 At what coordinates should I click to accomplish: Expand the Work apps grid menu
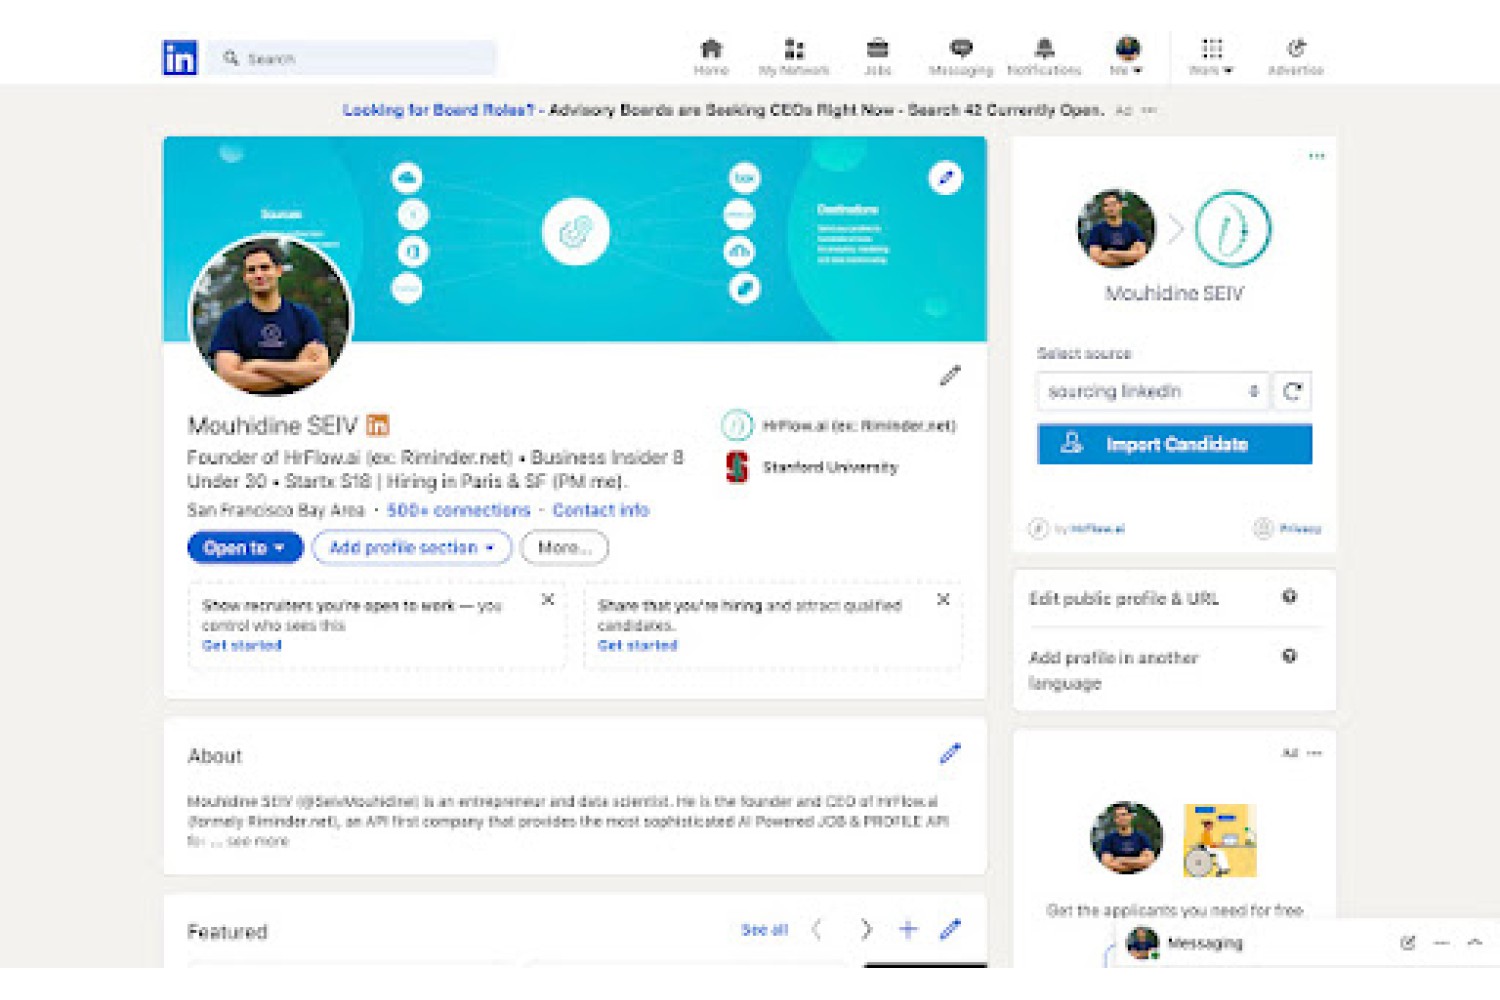1211,57
